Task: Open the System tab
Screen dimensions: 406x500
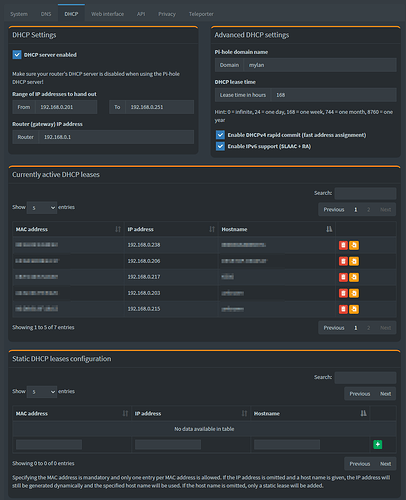Action: (x=19, y=14)
